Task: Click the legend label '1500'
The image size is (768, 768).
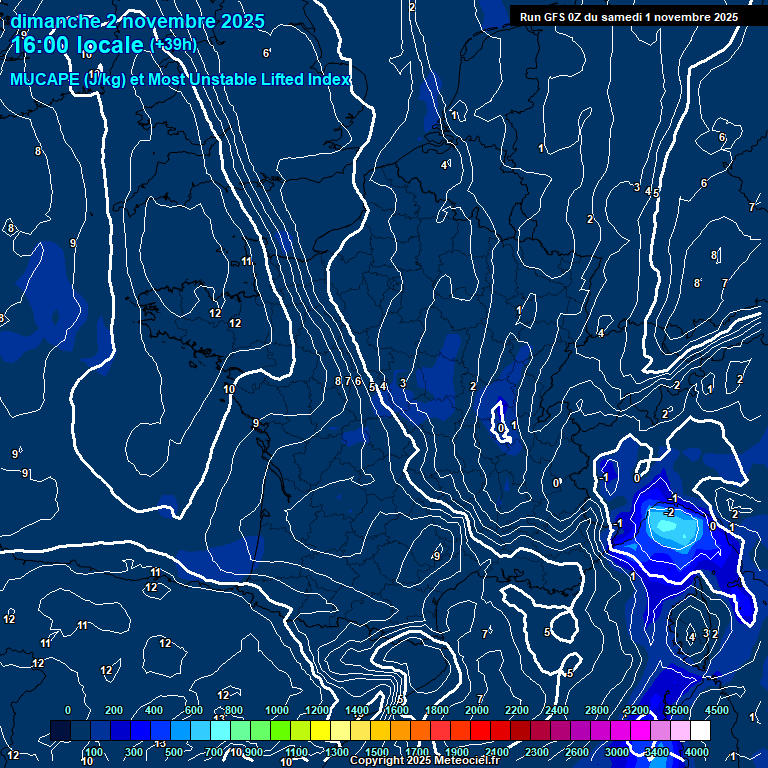Action: [x=377, y=752]
